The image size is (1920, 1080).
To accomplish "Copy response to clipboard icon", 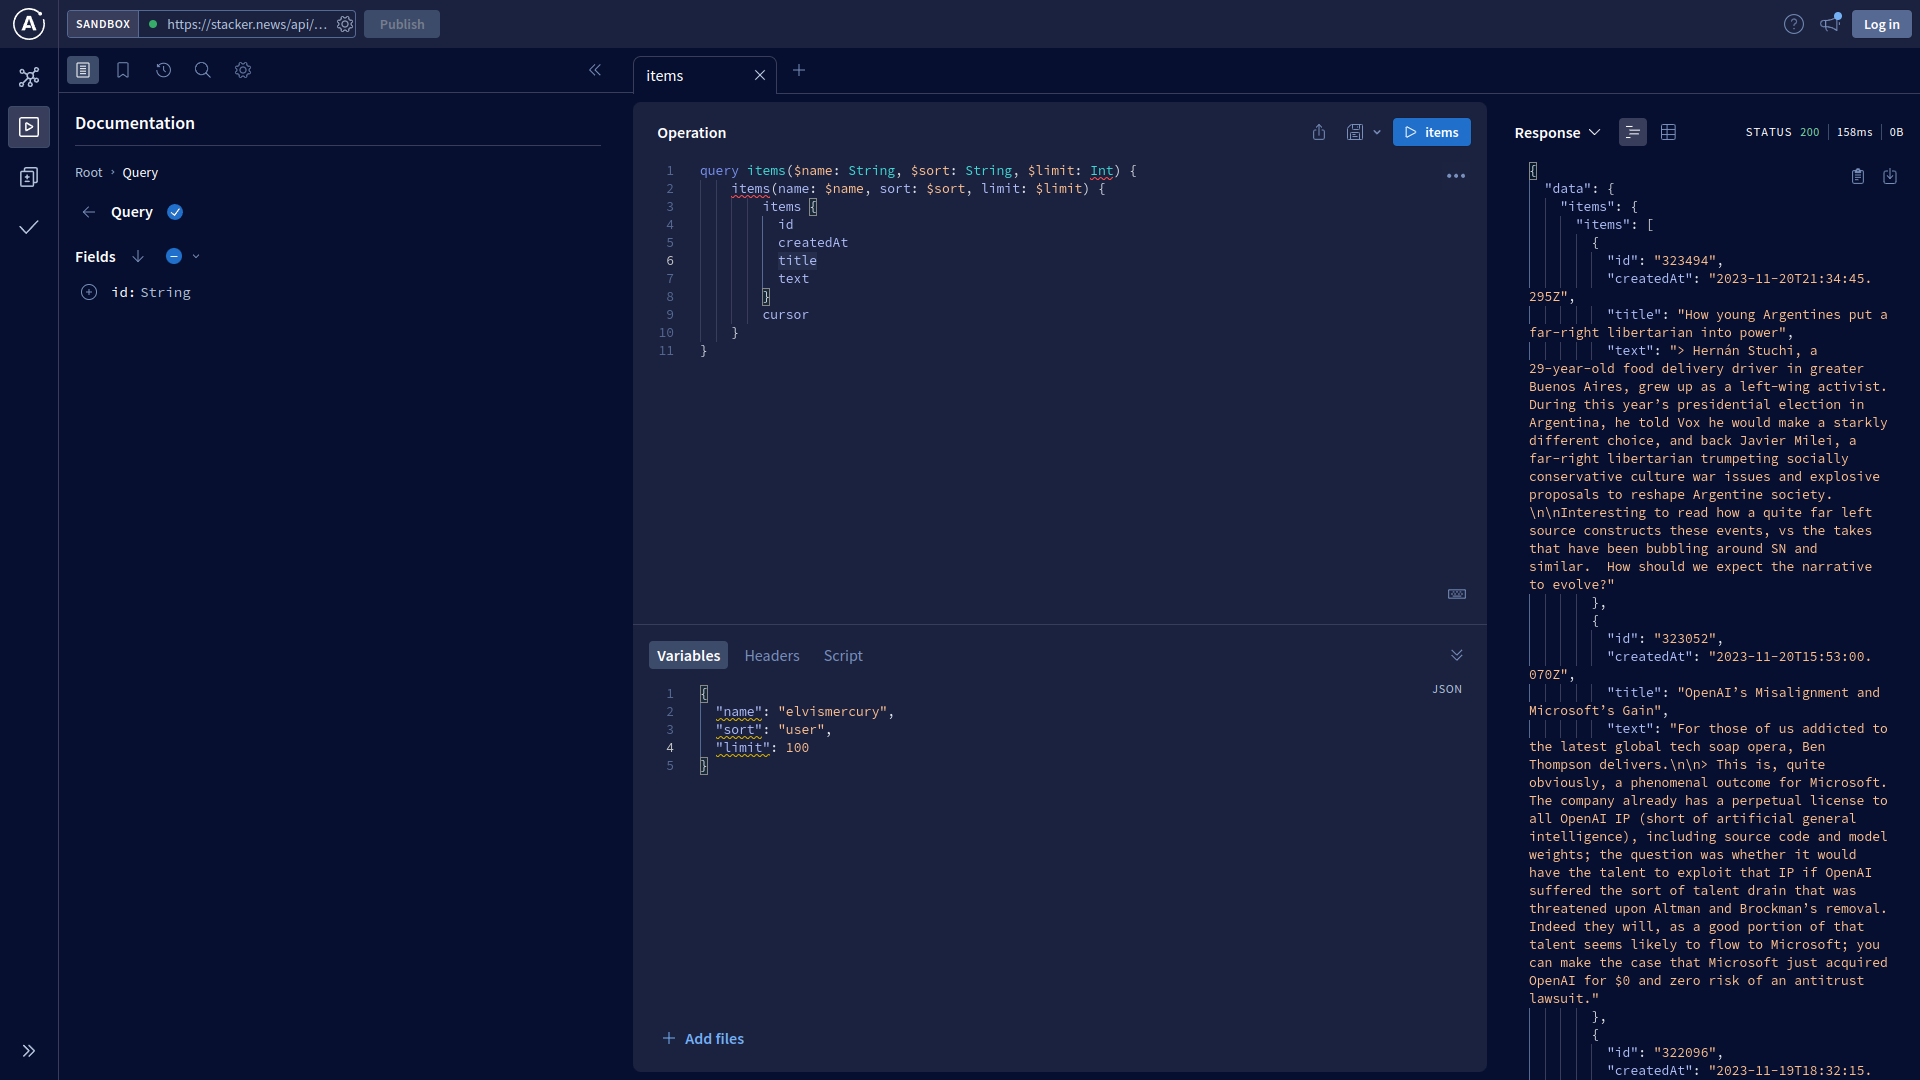I will pyautogui.click(x=1857, y=176).
